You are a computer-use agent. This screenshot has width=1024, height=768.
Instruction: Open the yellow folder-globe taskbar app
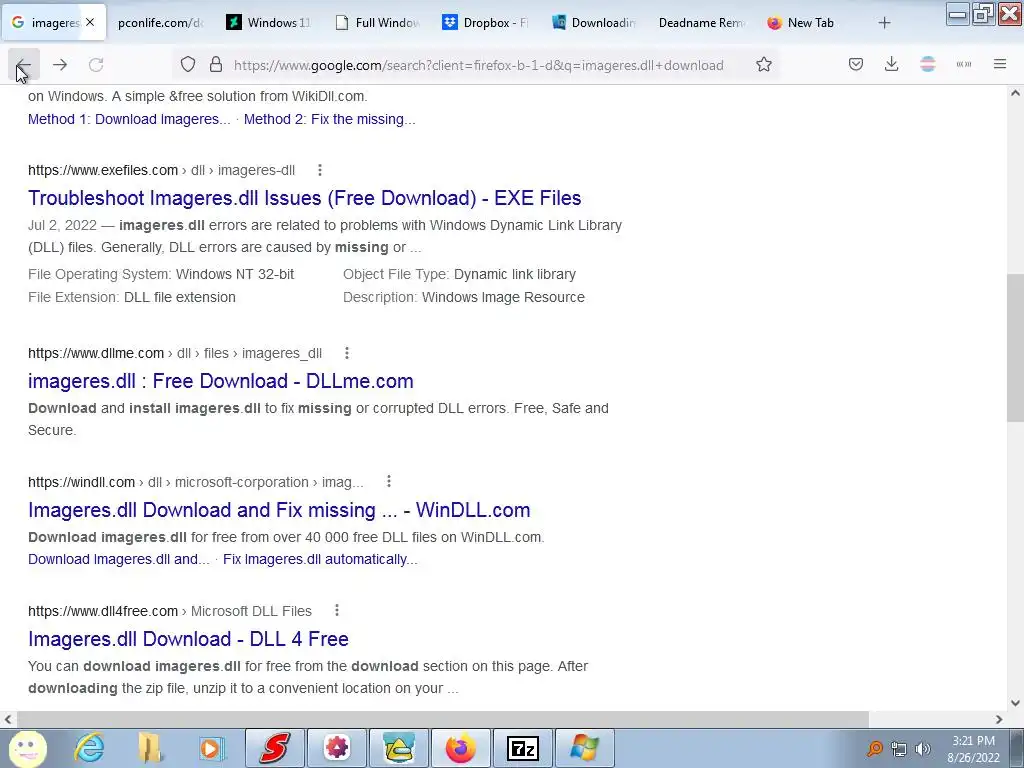(x=398, y=748)
